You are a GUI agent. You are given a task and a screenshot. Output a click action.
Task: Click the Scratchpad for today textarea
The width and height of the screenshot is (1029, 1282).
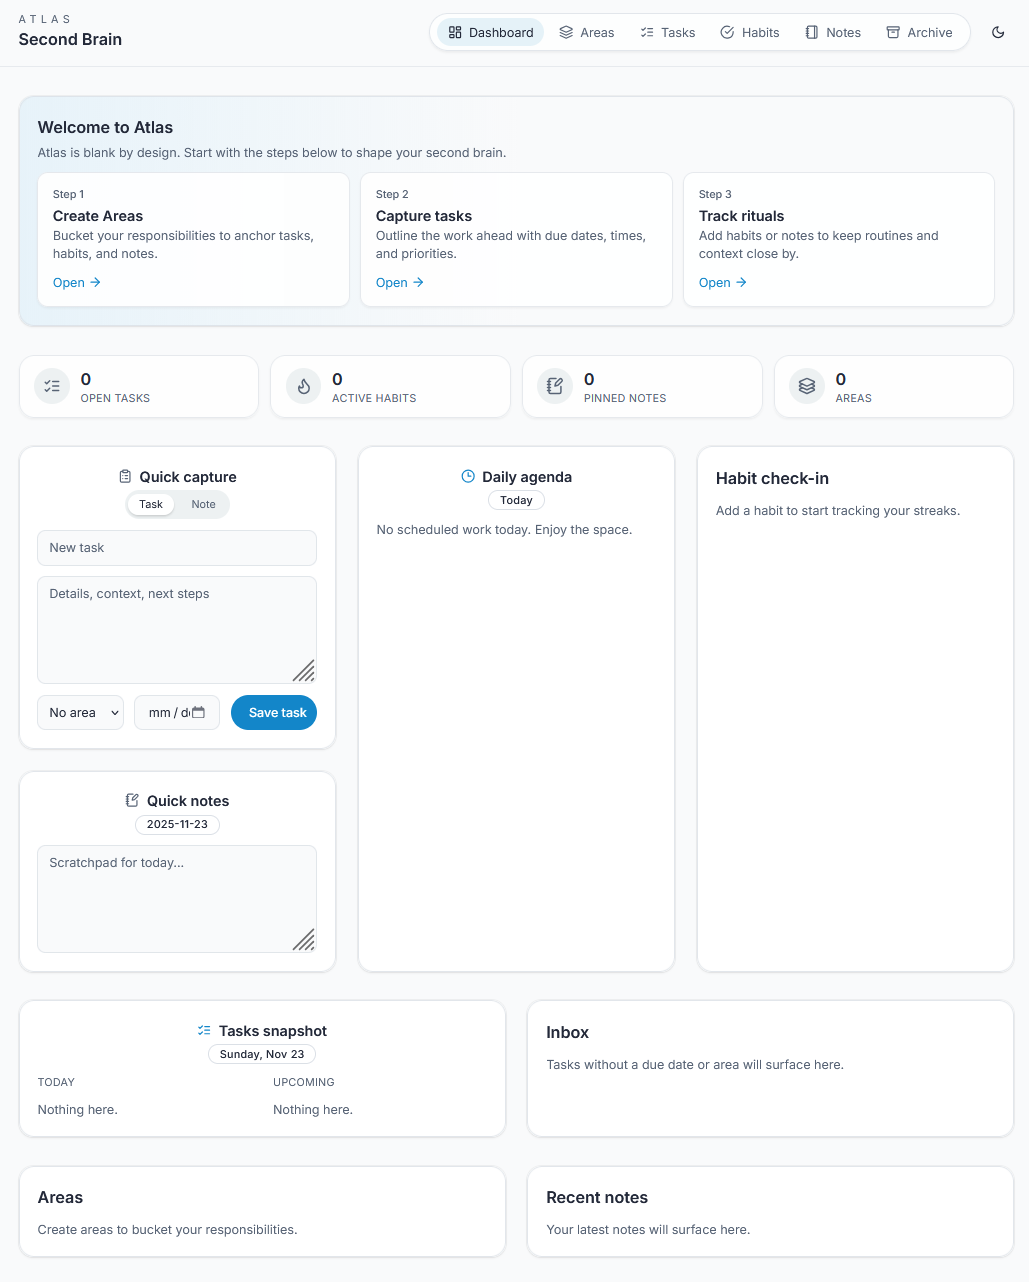point(177,898)
